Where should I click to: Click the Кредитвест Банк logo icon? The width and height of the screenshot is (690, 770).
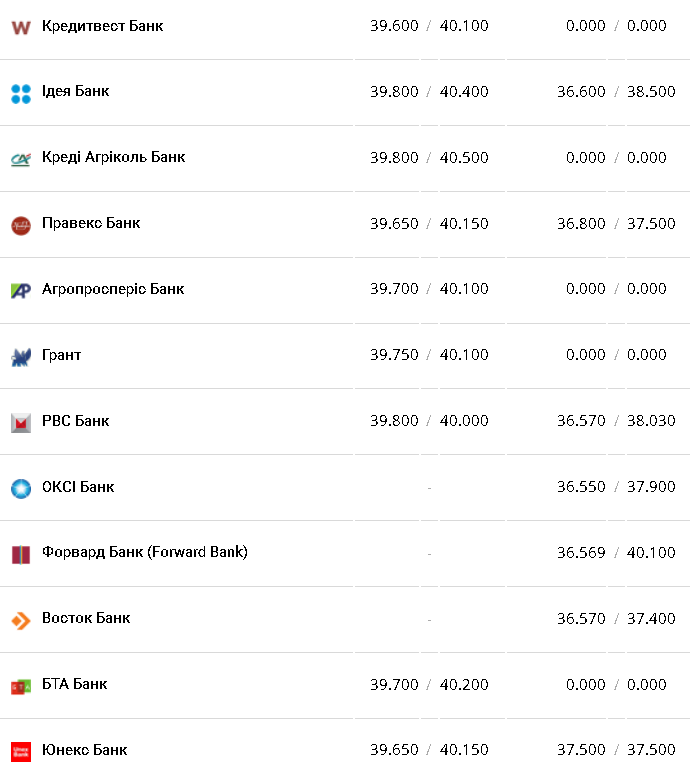coord(21,27)
